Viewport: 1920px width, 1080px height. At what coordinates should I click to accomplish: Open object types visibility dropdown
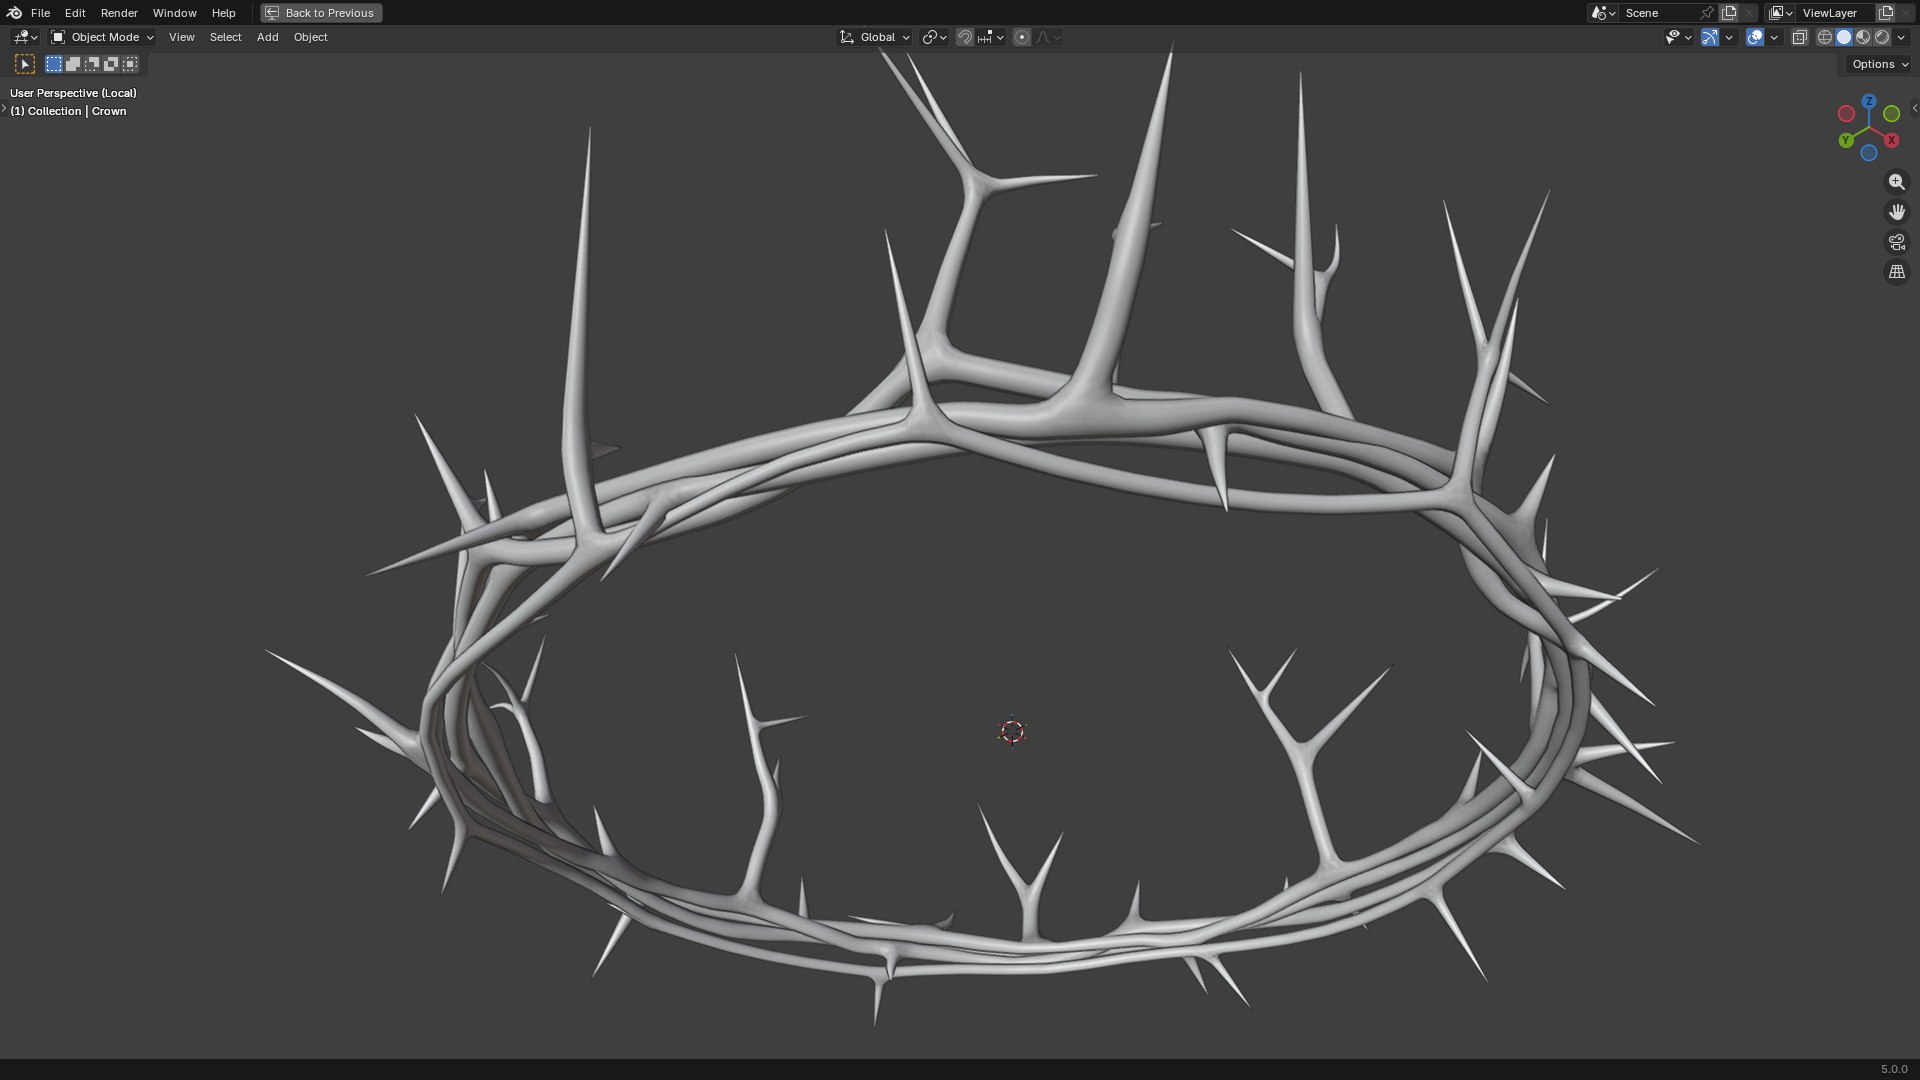(1678, 37)
